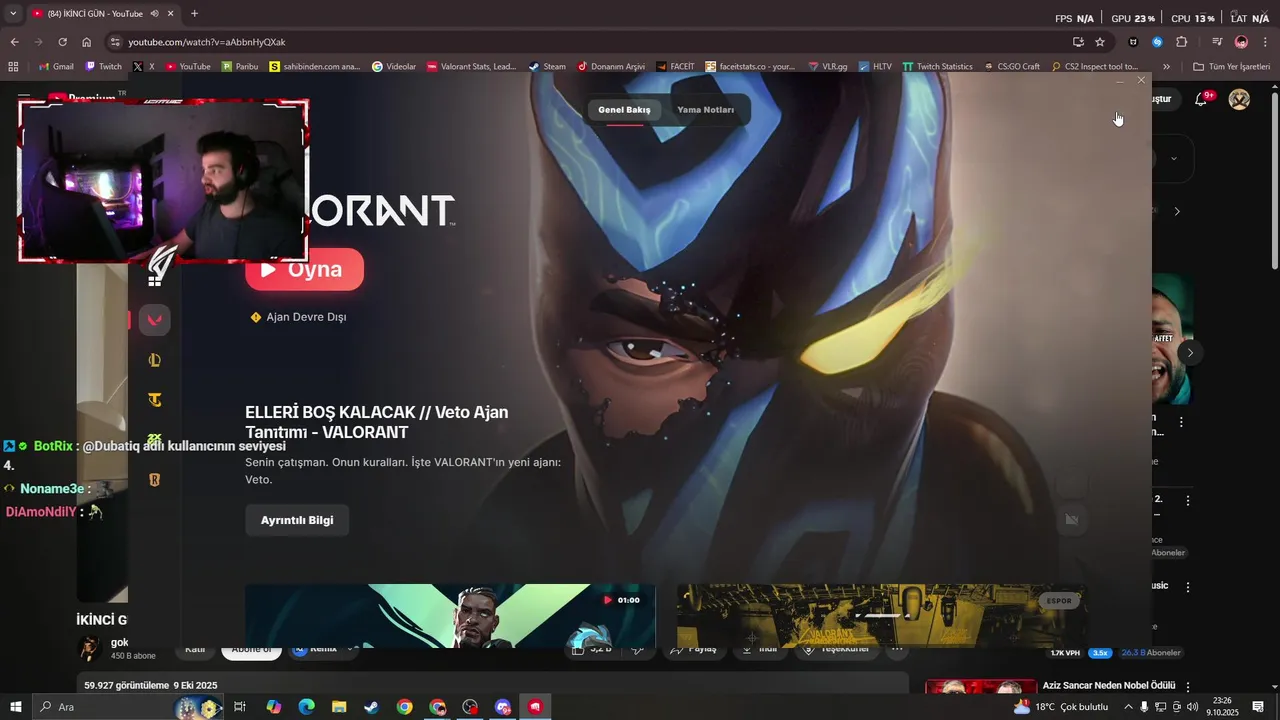Image resolution: width=1280 pixels, height=720 pixels.
Task: Open the HLTV bookmark
Action: pos(875,67)
